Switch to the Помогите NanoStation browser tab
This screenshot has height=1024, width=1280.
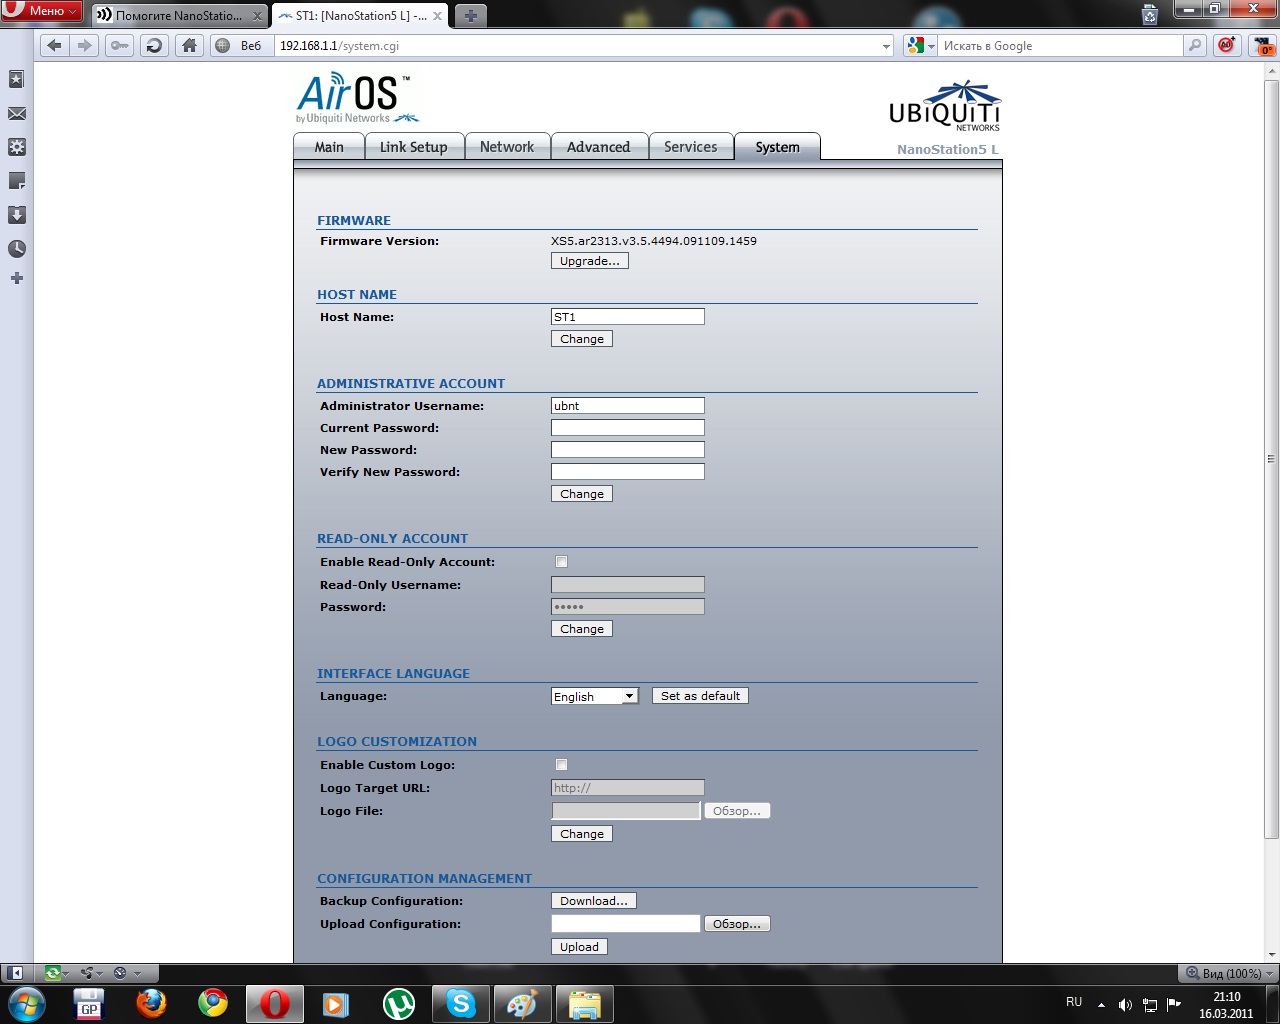click(179, 16)
